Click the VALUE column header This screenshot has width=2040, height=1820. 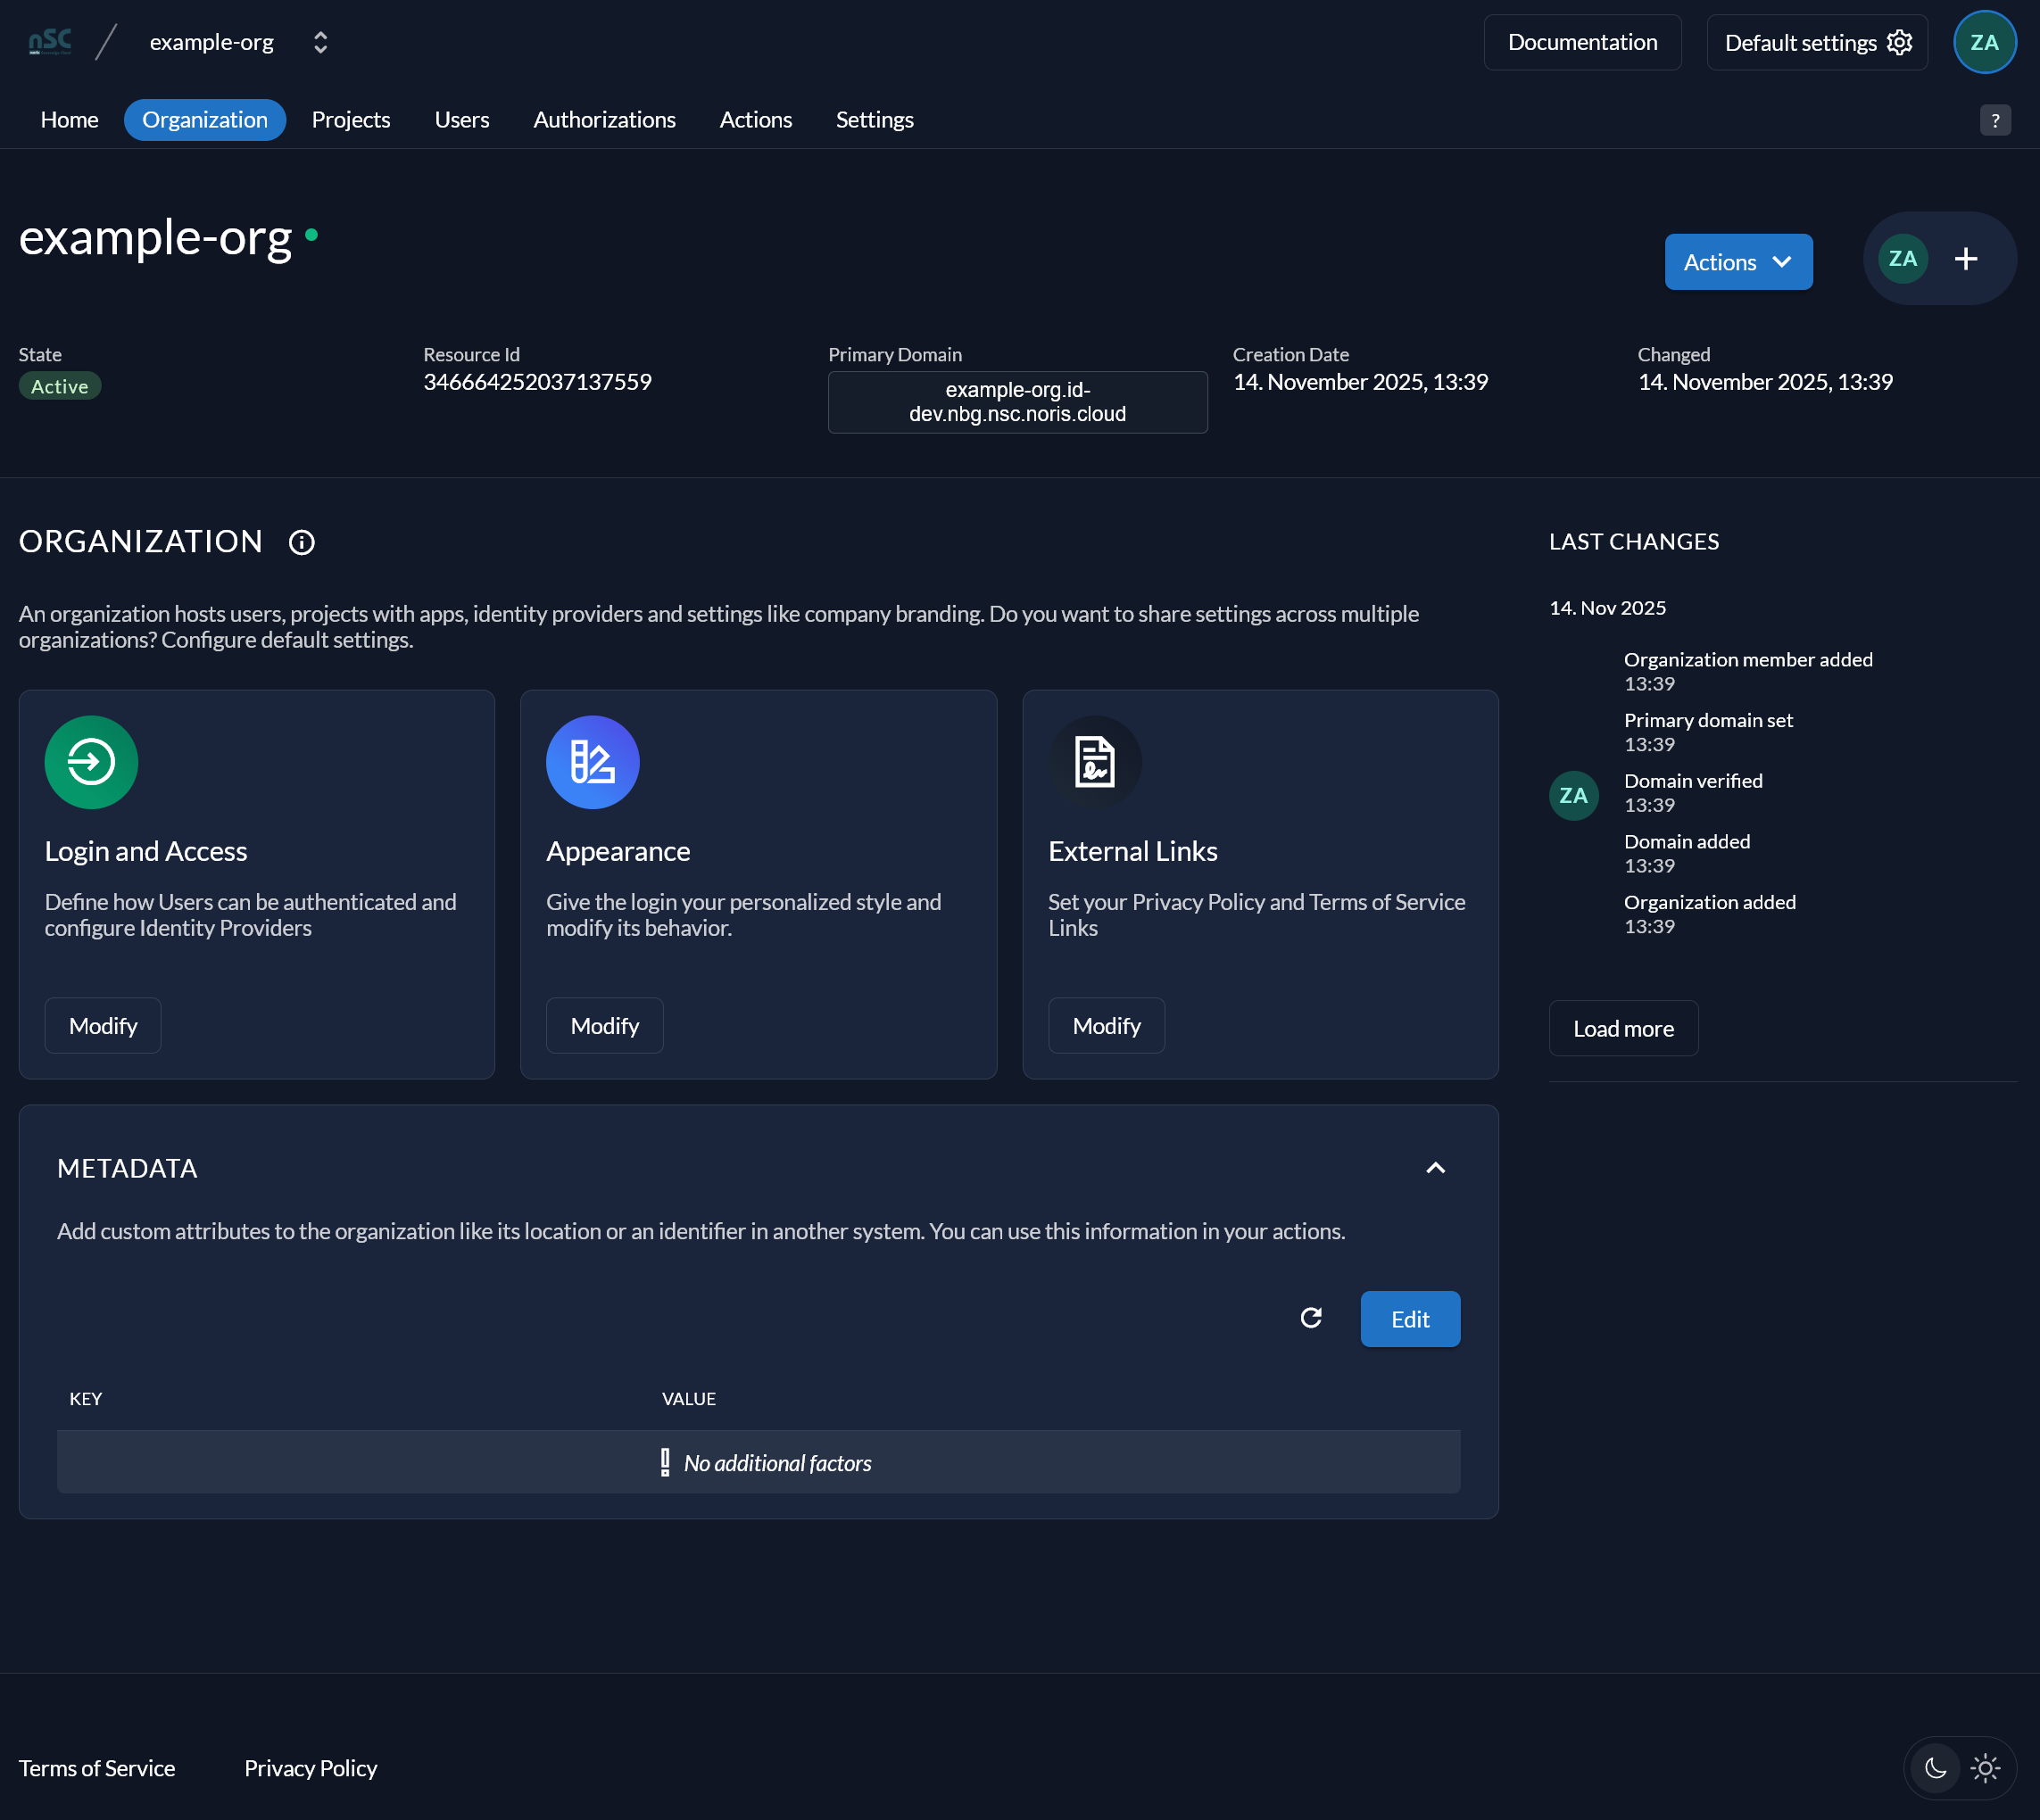[689, 1399]
